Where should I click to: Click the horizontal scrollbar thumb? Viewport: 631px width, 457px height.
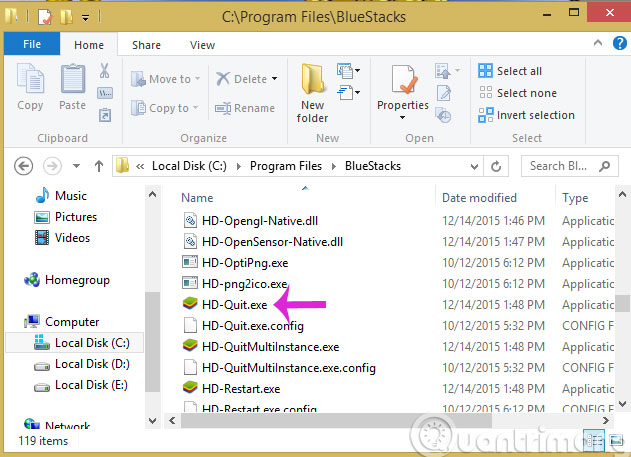coord(336,421)
